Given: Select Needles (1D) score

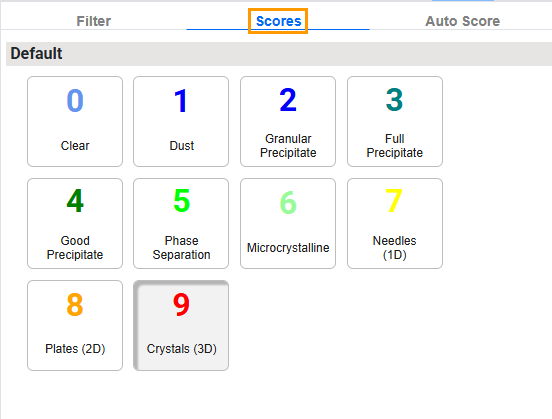Looking at the screenshot, I should tap(395, 224).
